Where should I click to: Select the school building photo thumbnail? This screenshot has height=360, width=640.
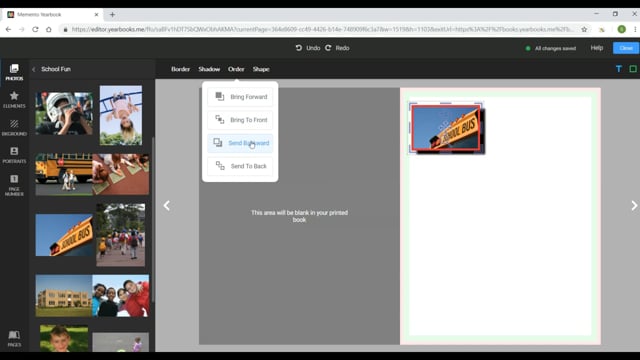click(x=64, y=296)
